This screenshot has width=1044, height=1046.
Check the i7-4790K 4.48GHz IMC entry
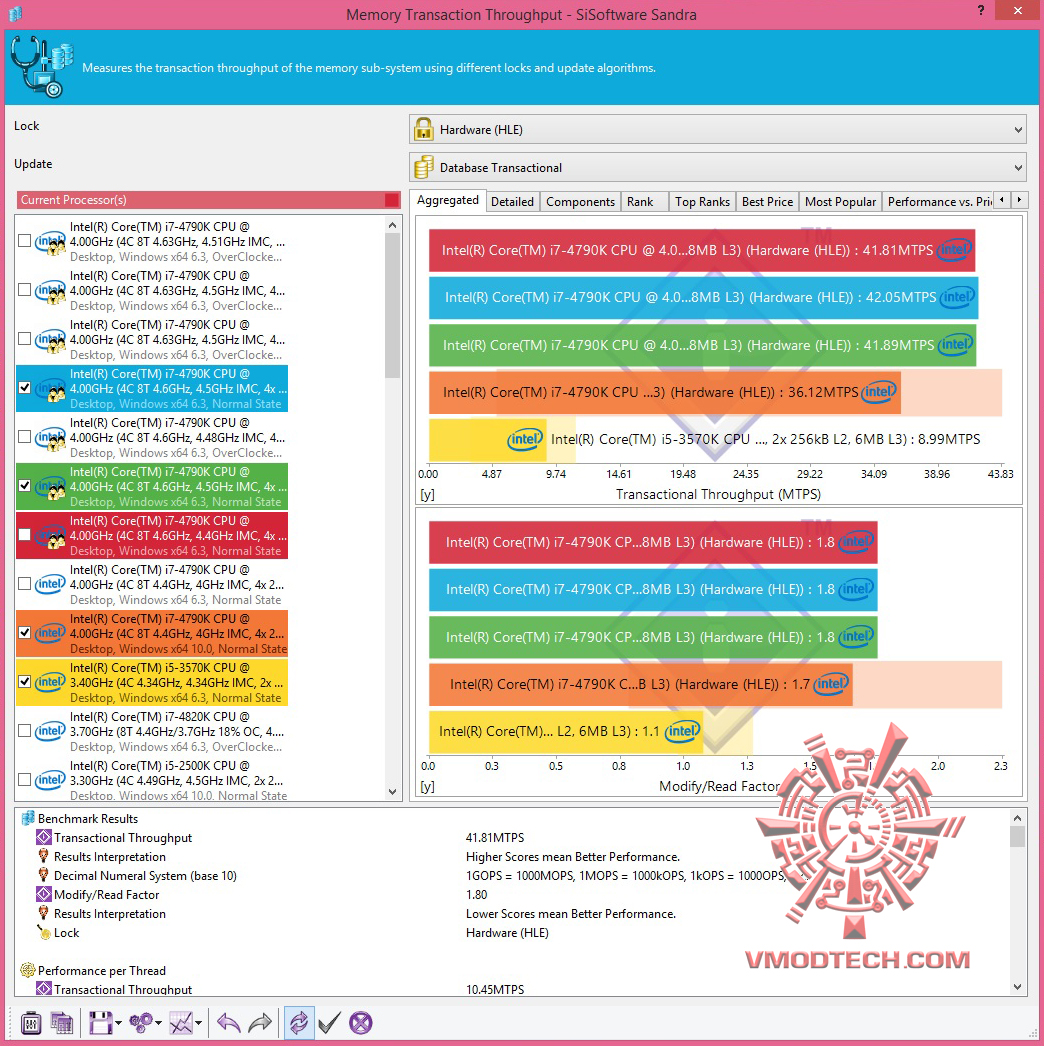click(25, 437)
